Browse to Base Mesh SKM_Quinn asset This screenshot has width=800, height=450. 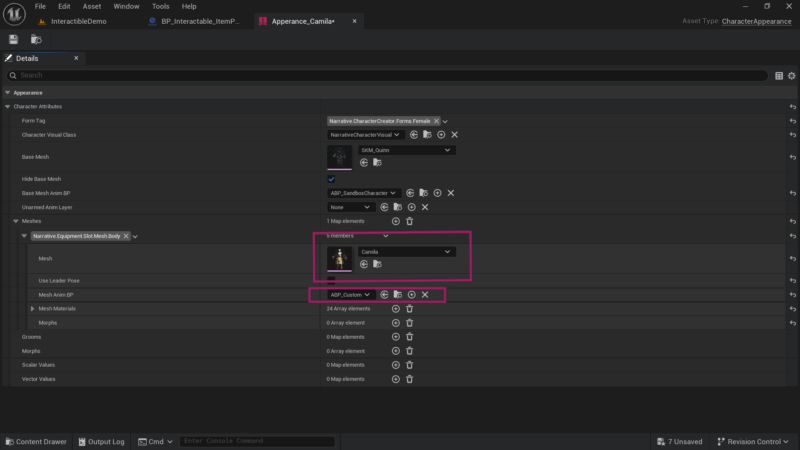(377, 162)
